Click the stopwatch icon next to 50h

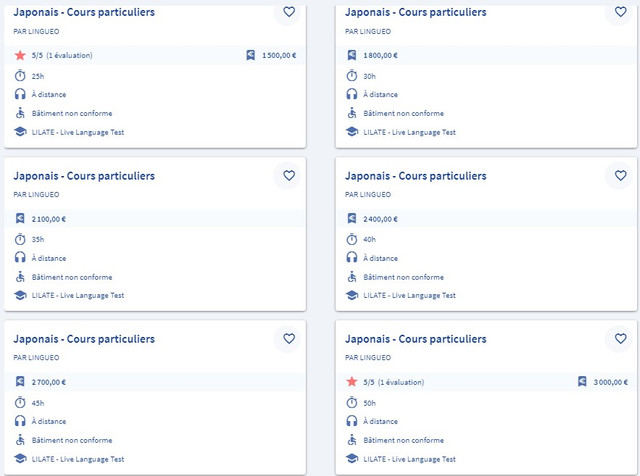point(351,403)
